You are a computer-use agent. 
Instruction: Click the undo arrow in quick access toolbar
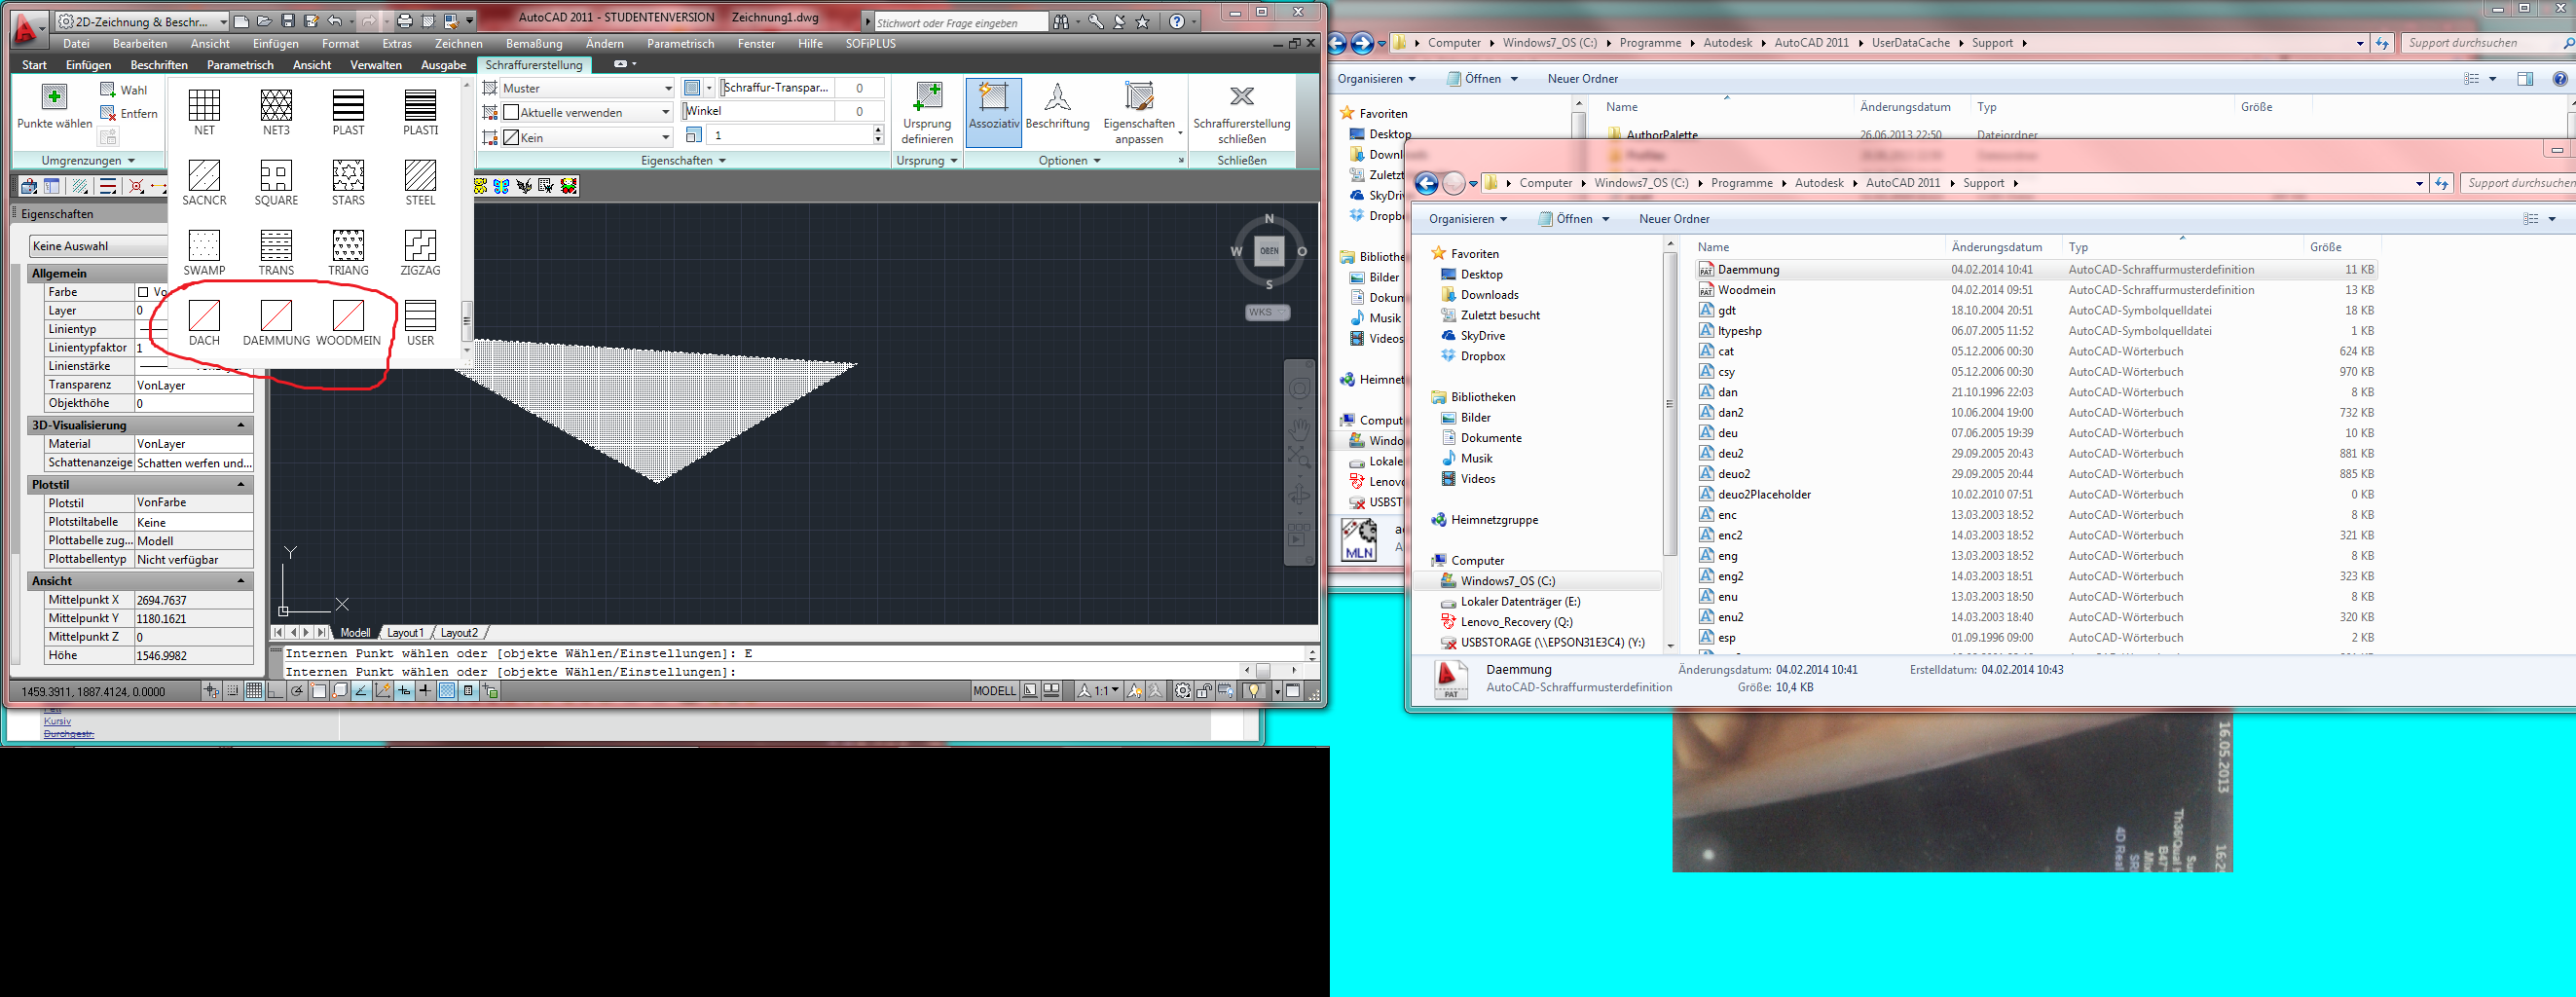click(x=335, y=21)
